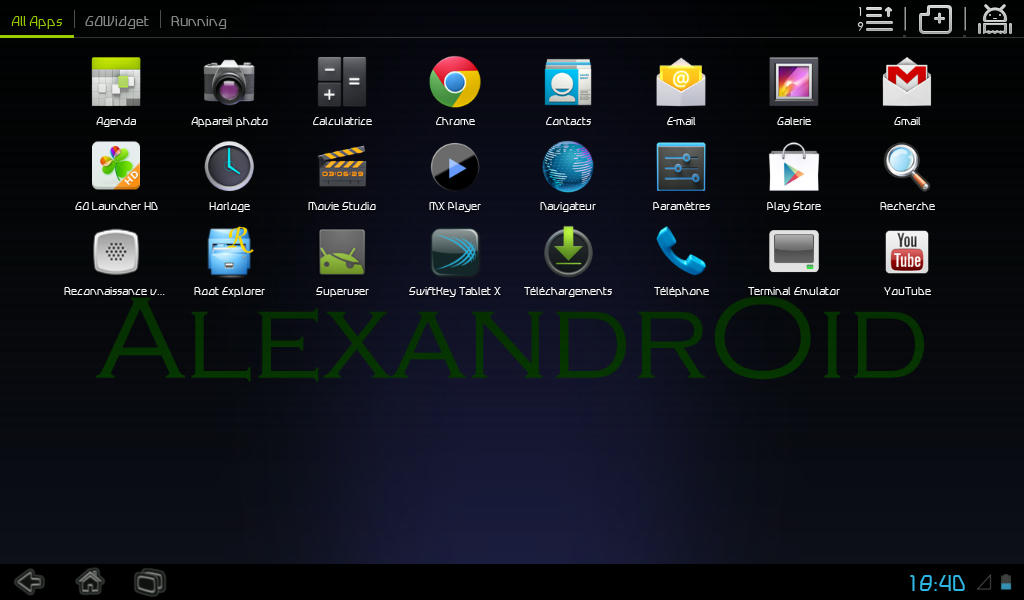Tap the Home navigation button
This screenshot has width=1024, height=600.
(x=90, y=582)
